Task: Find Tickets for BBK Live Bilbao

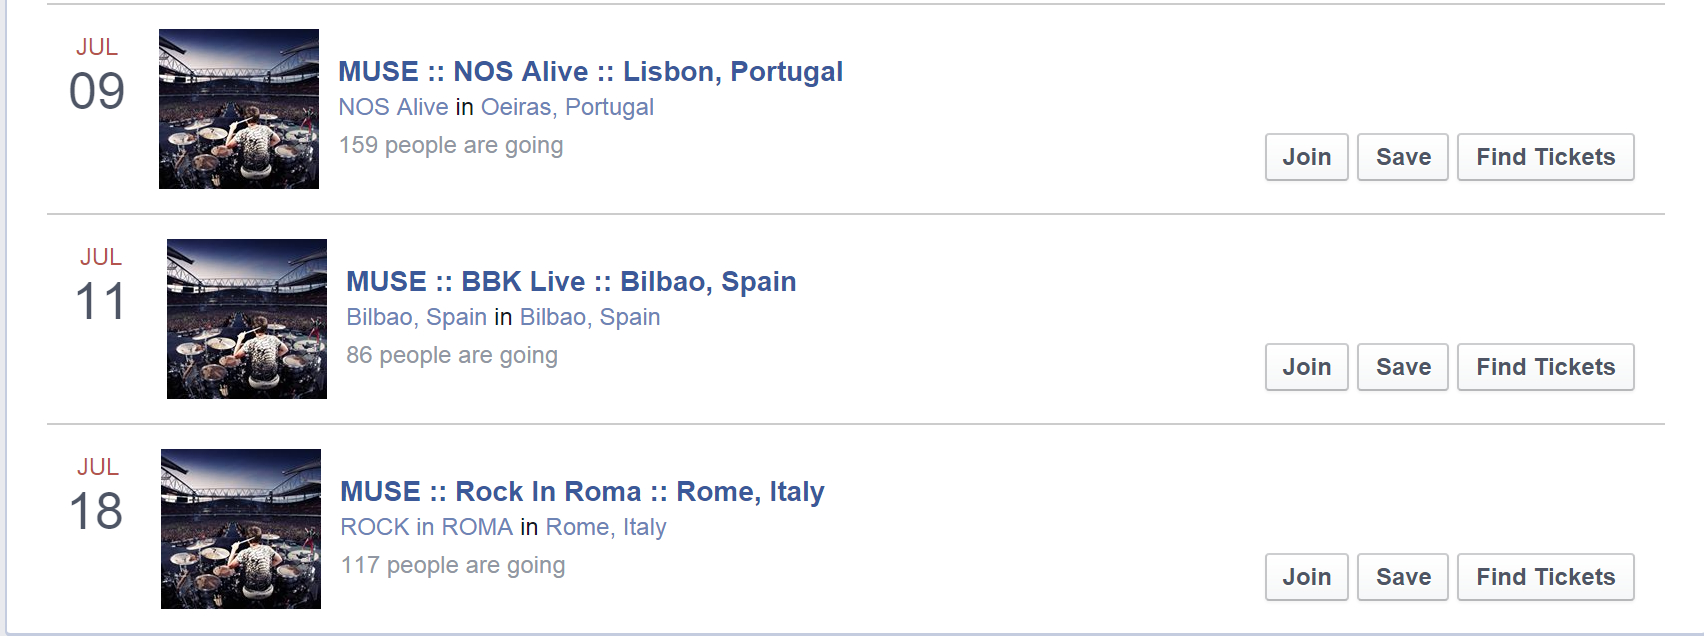Action: pos(1545,367)
